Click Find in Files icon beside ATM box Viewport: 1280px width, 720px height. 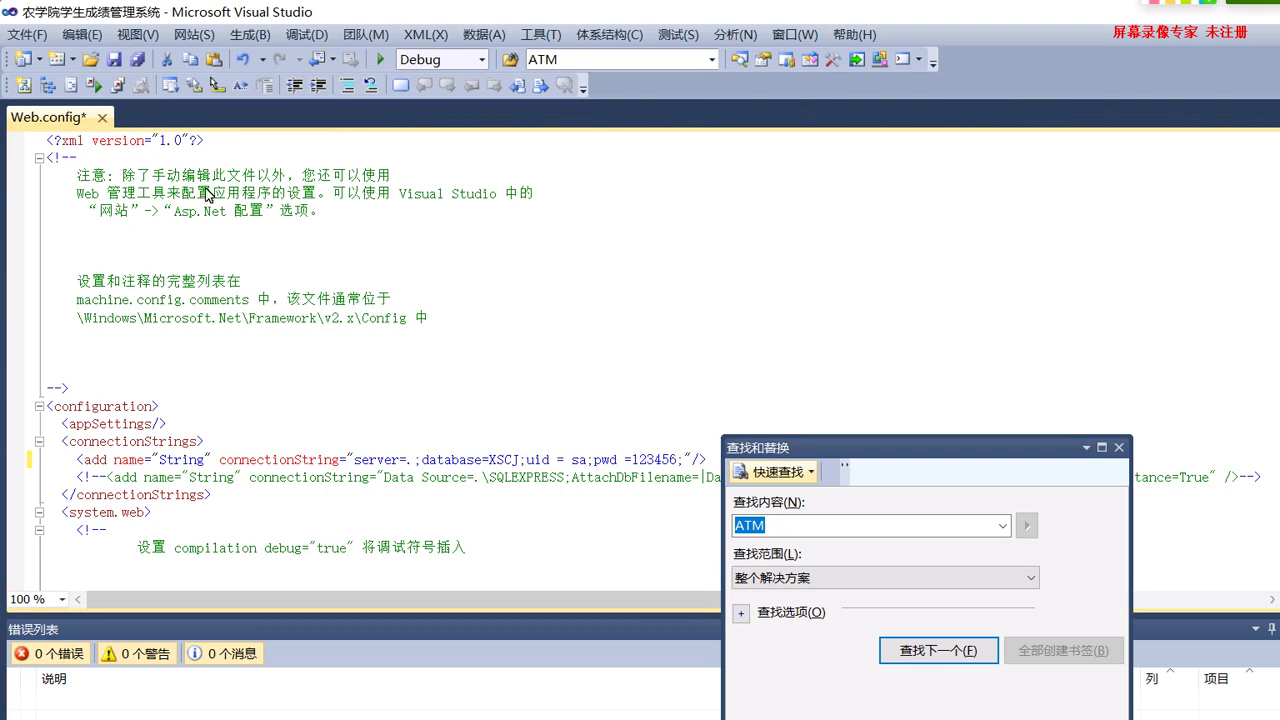510,60
